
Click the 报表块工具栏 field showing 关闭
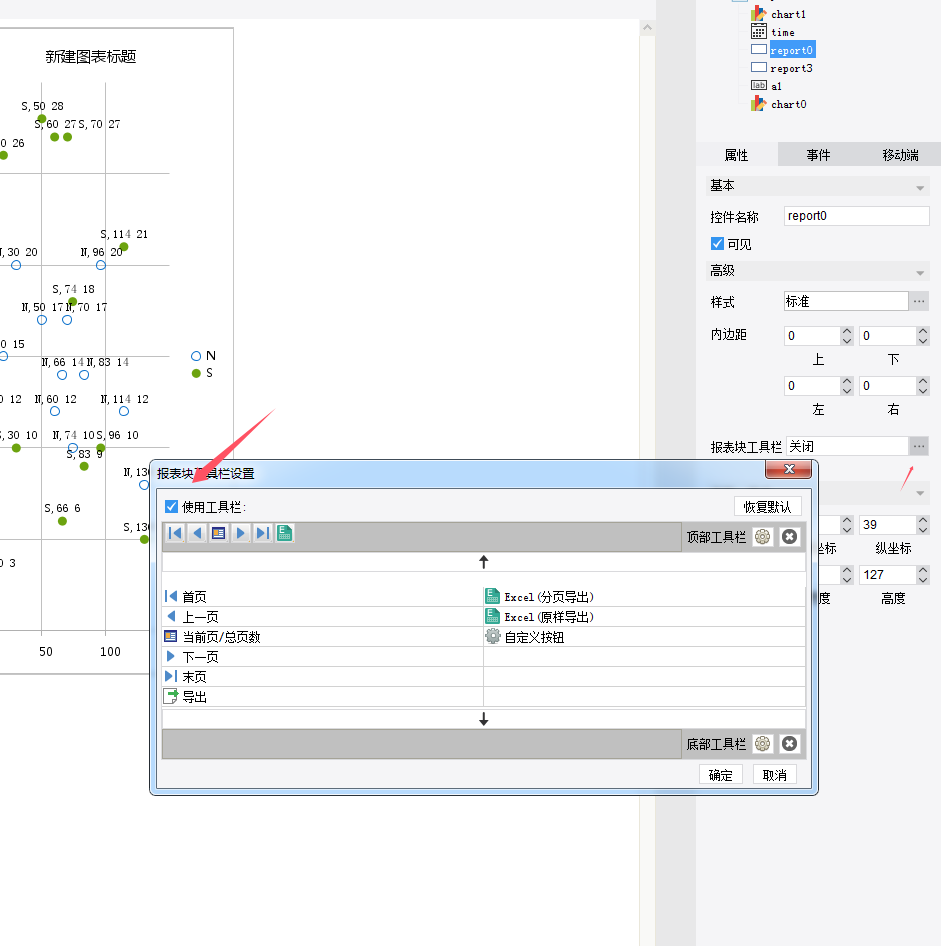(x=848, y=446)
